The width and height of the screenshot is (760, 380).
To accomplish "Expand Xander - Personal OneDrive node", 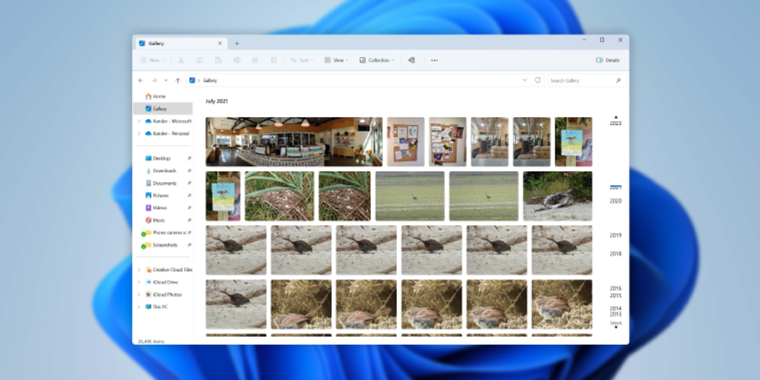I will click(x=139, y=133).
